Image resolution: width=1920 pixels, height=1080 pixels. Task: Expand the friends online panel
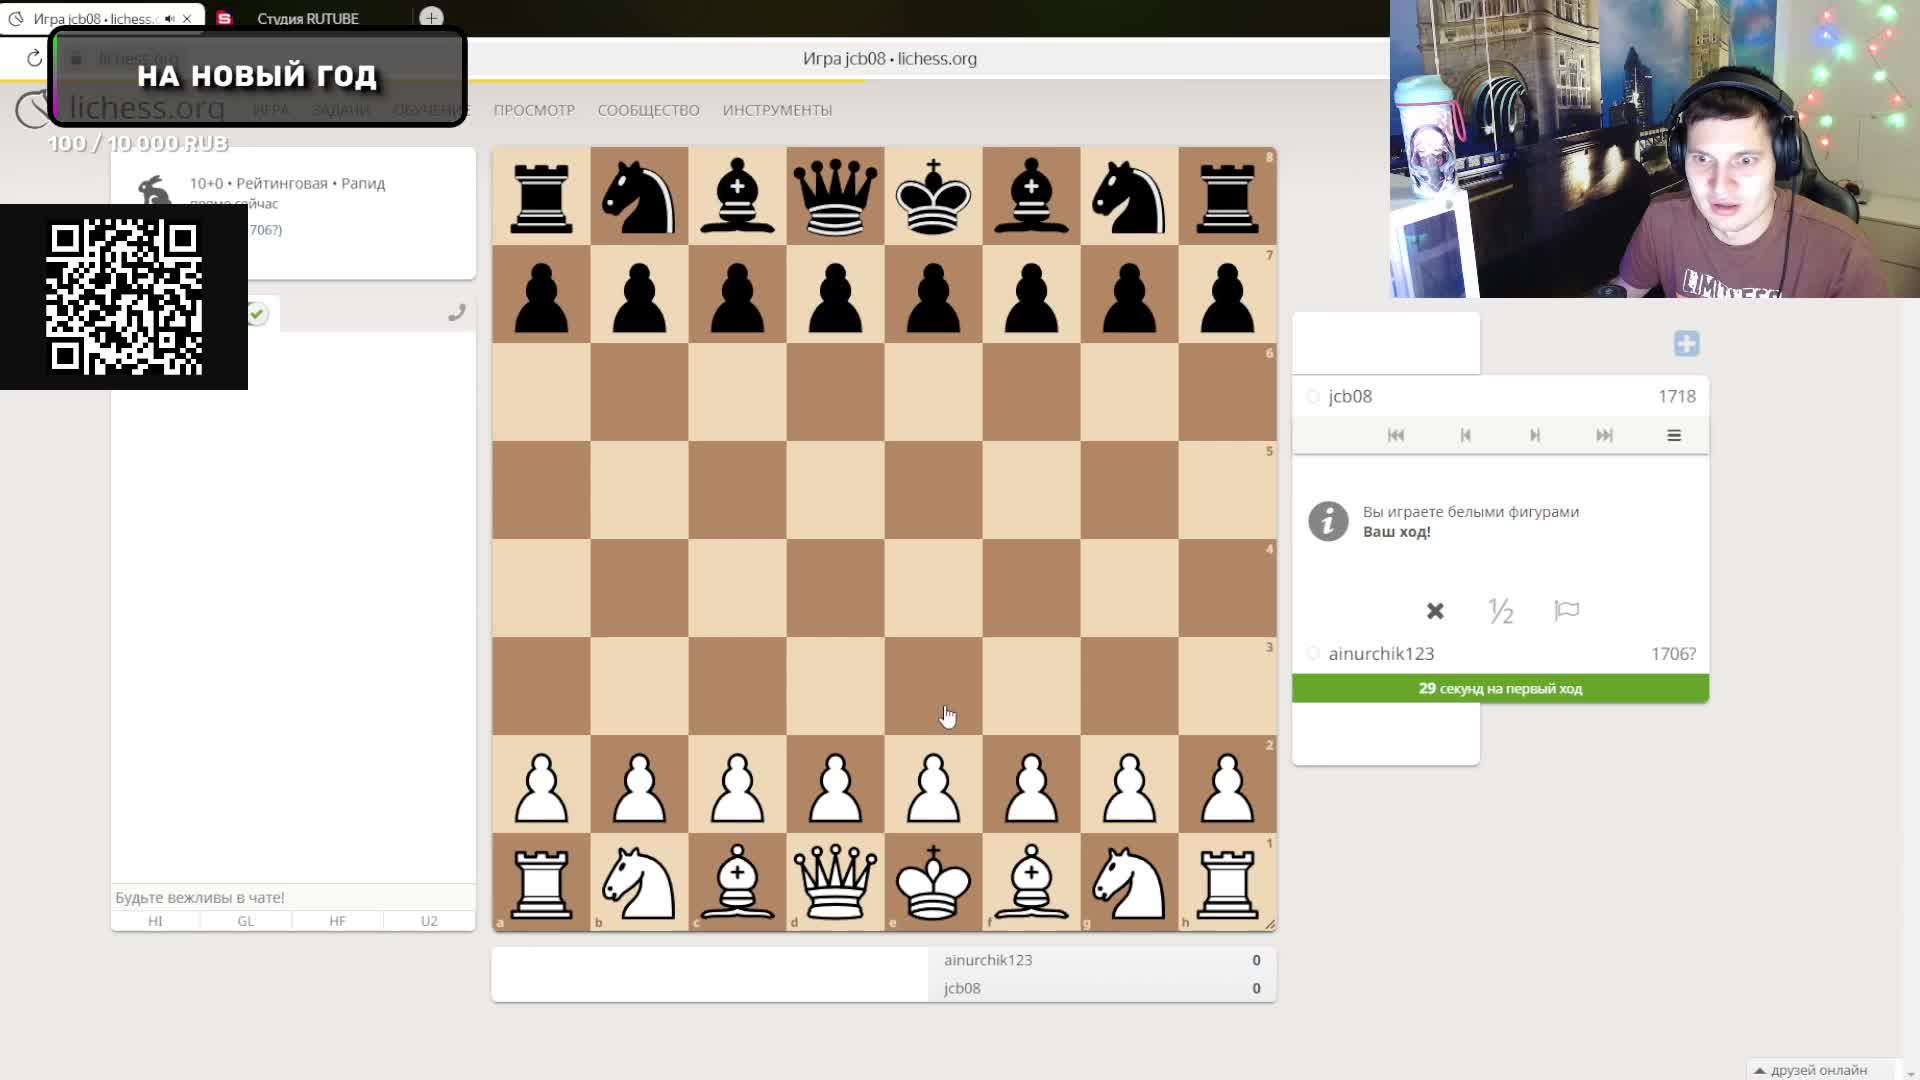pos(1817,1070)
